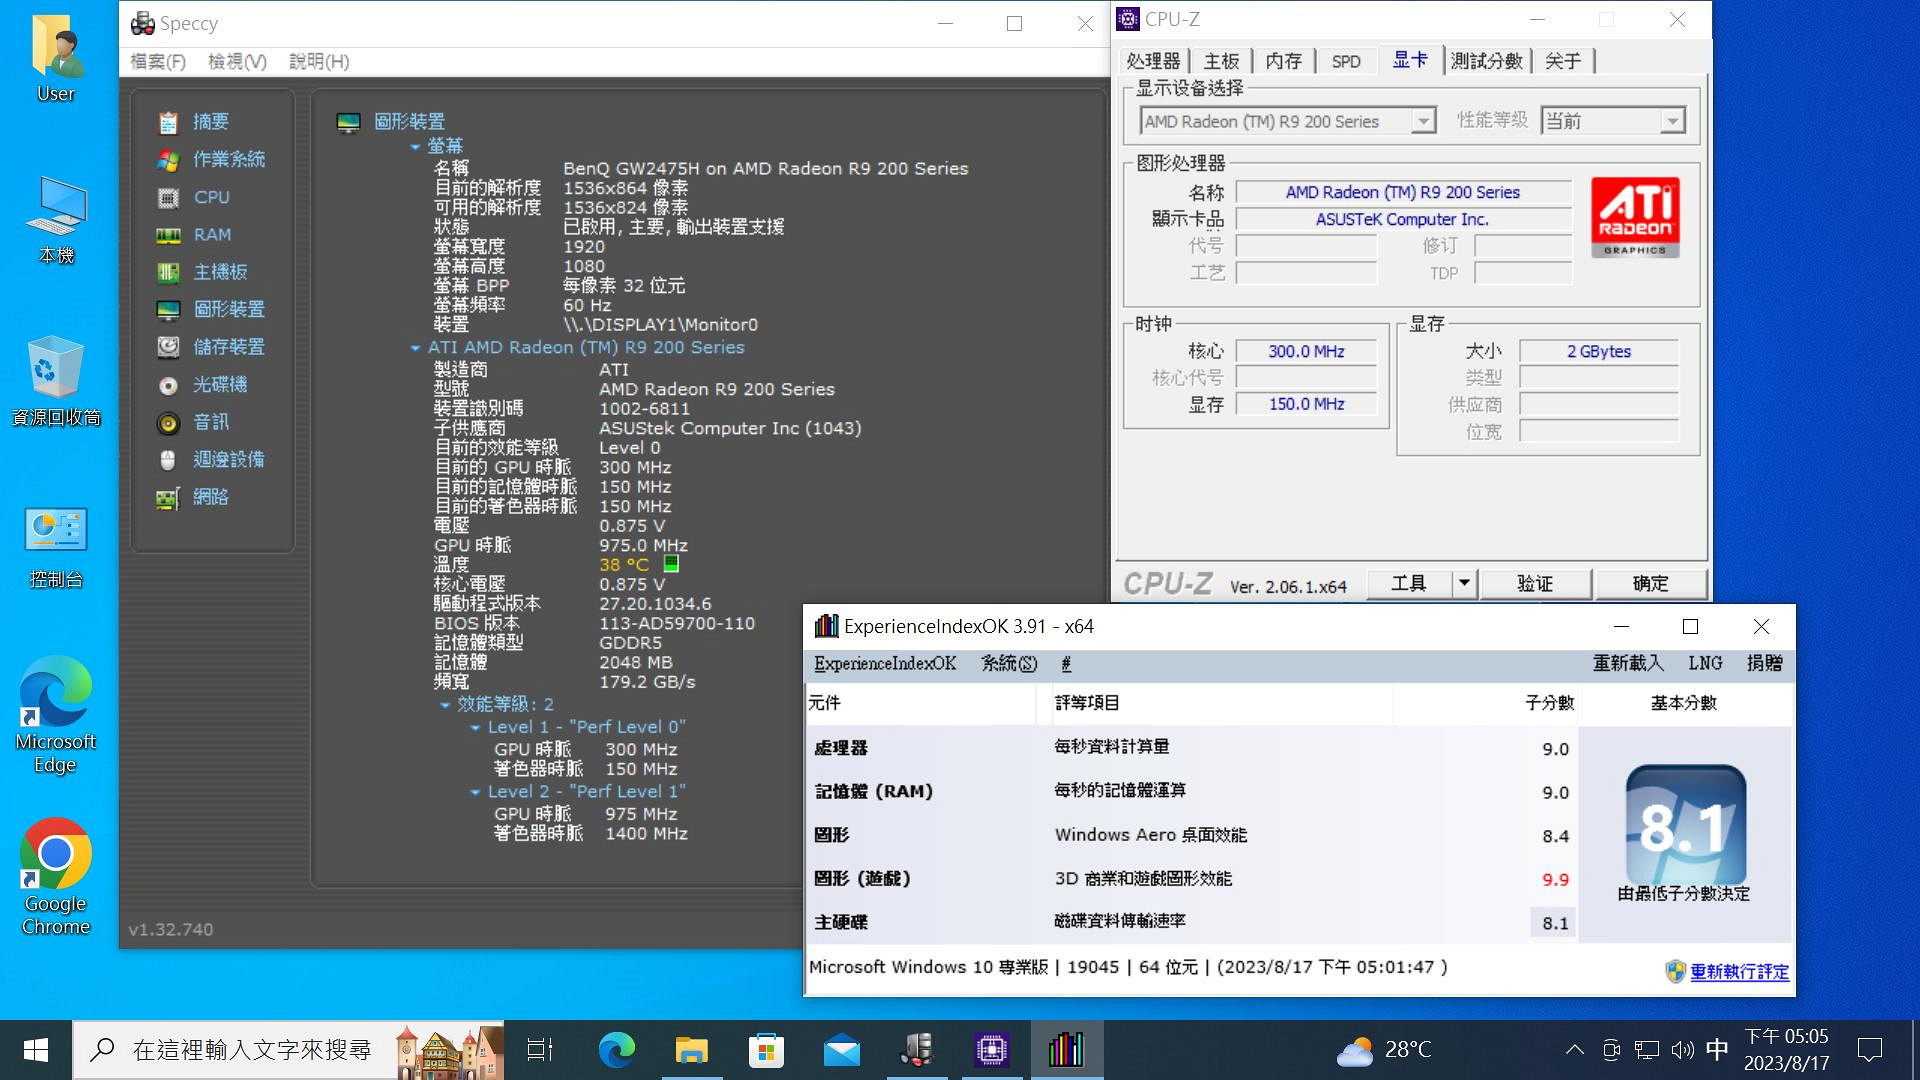Collapse Level 1 - "Perf Level 0" node
The image size is (1920, 1080).
(x=475, y=728)
